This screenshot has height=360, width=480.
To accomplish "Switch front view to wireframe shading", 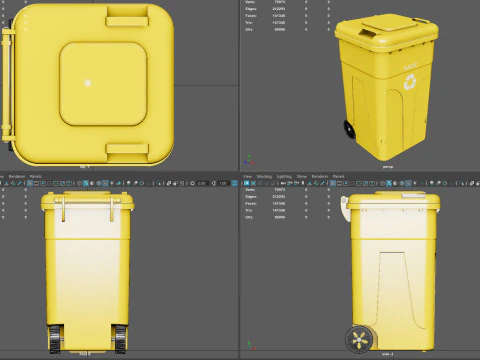I will 80,183.
